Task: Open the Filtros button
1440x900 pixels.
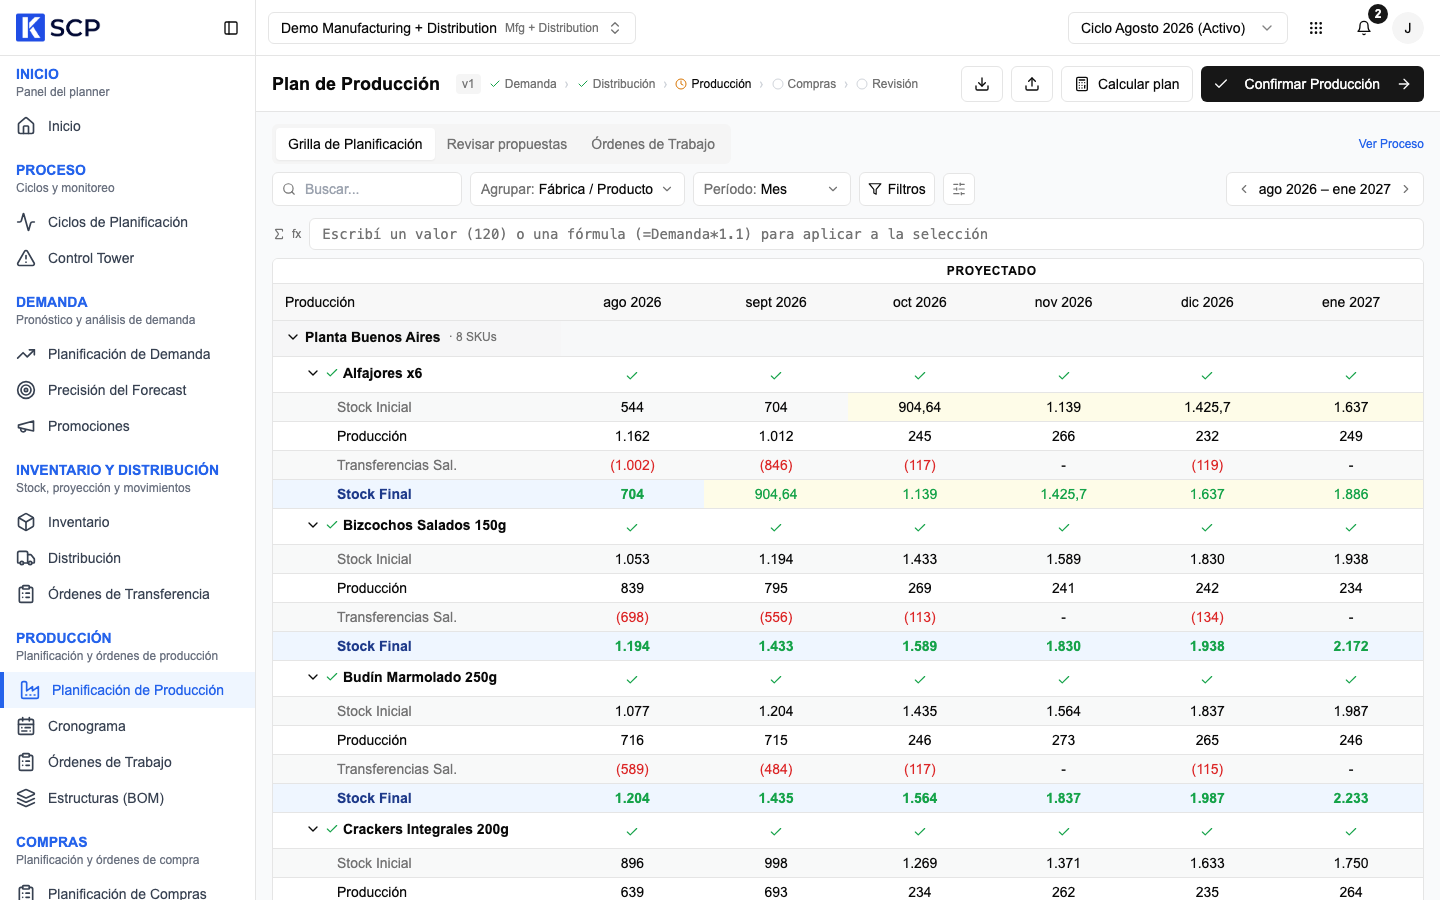Action: click(x=897, y=189)
